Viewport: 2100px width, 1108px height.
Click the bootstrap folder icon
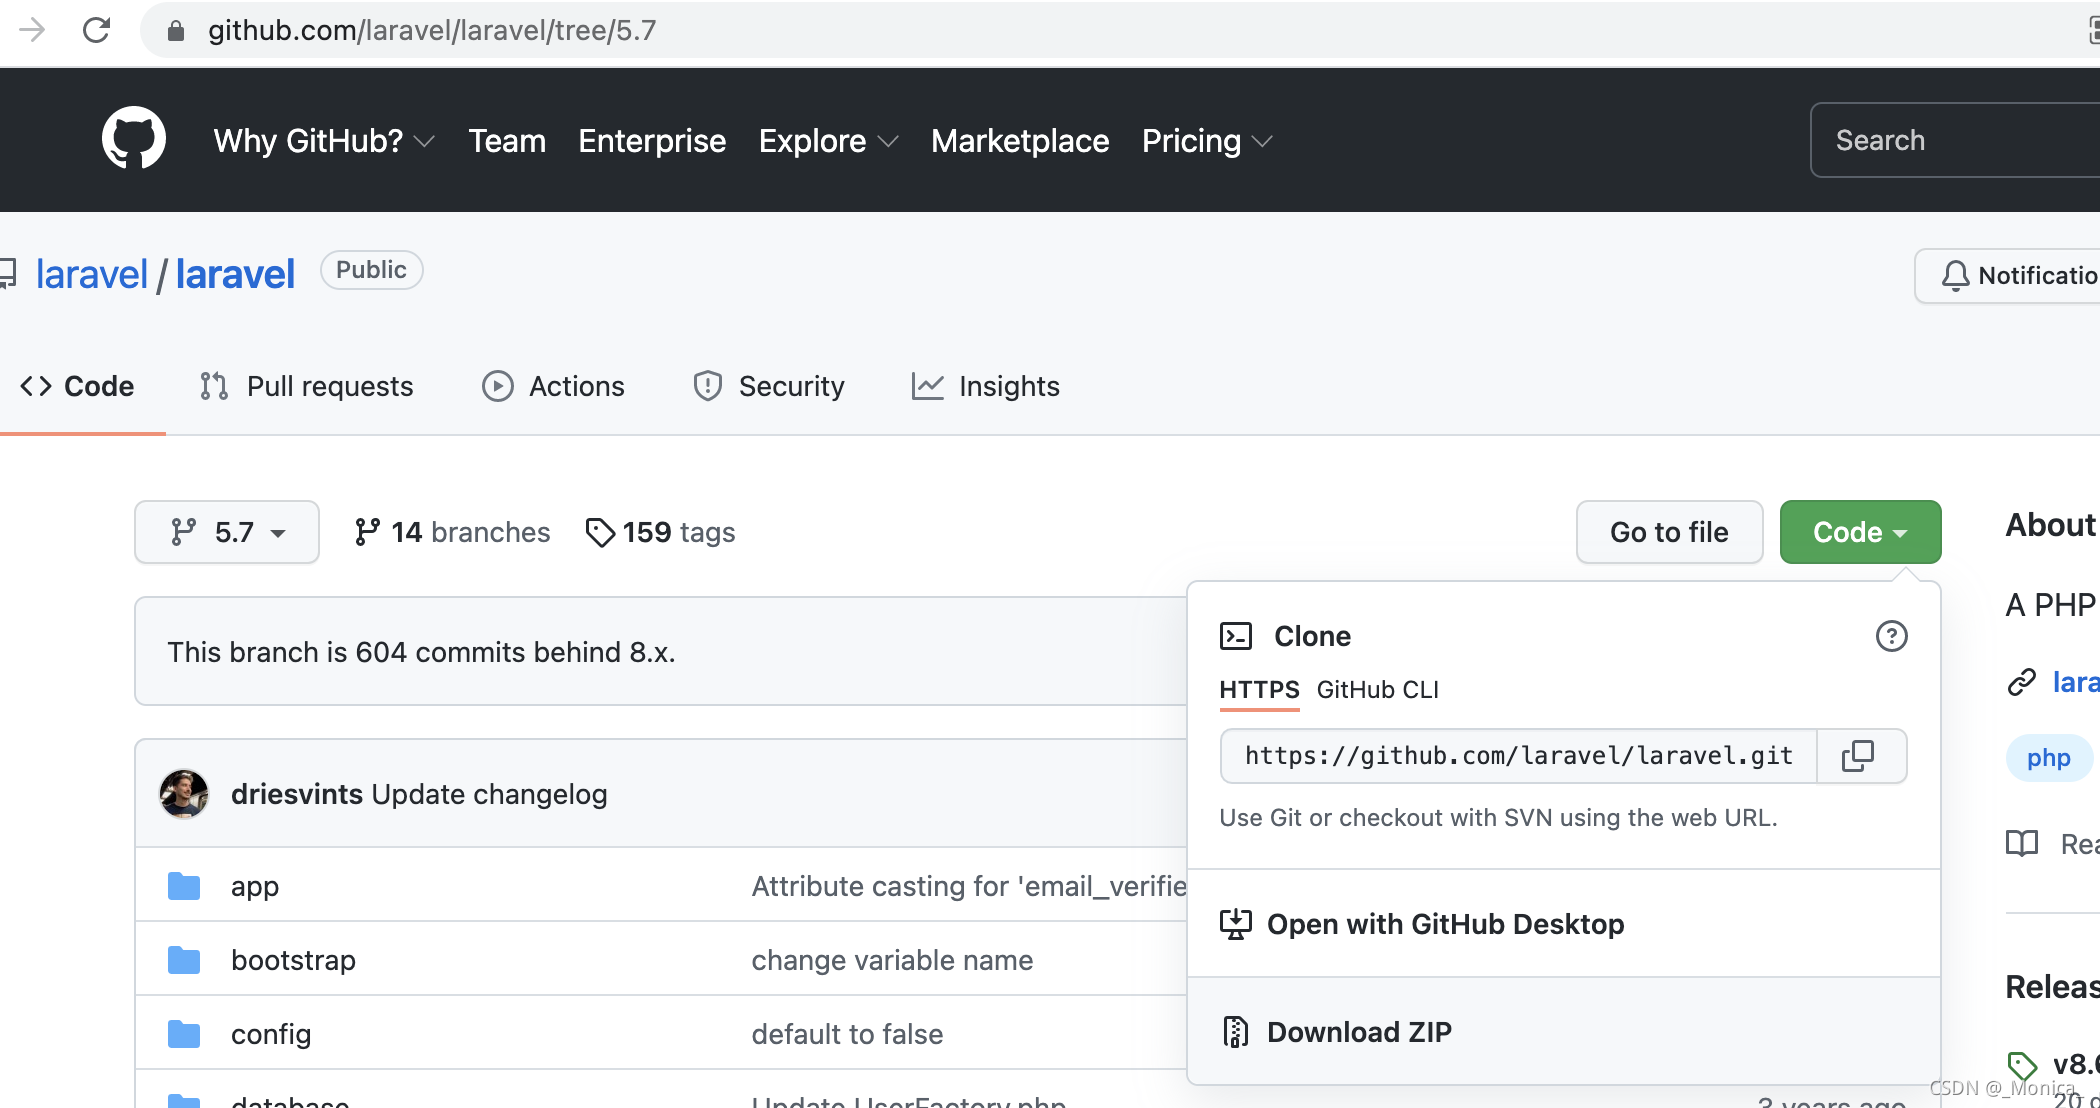point(184,960)
